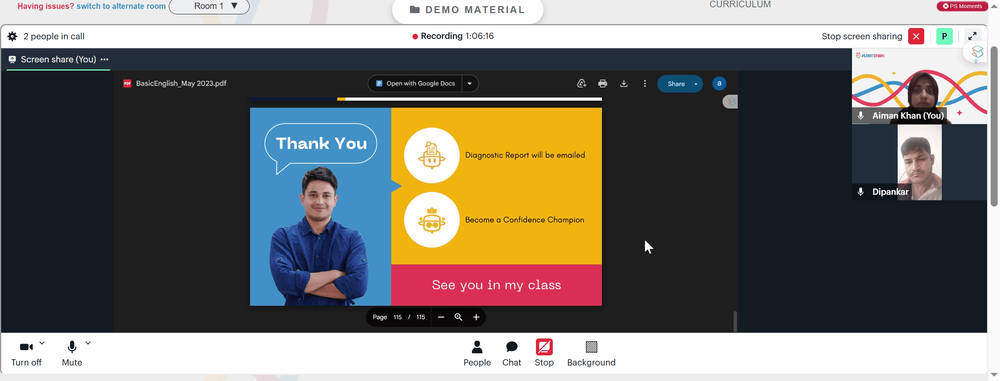Open Demo Material folder button

pos(467,10)
